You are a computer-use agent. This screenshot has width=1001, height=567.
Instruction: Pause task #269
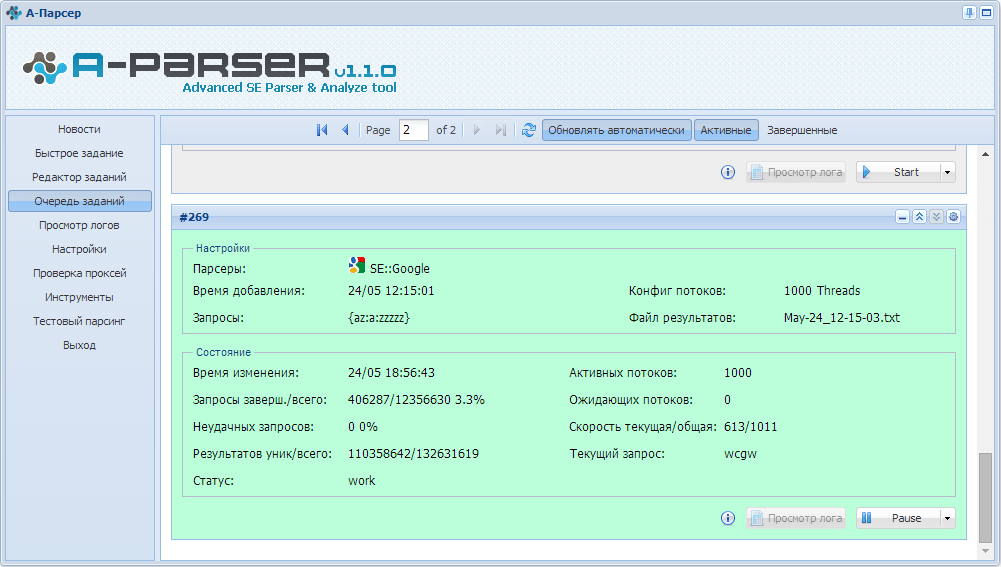898,518
